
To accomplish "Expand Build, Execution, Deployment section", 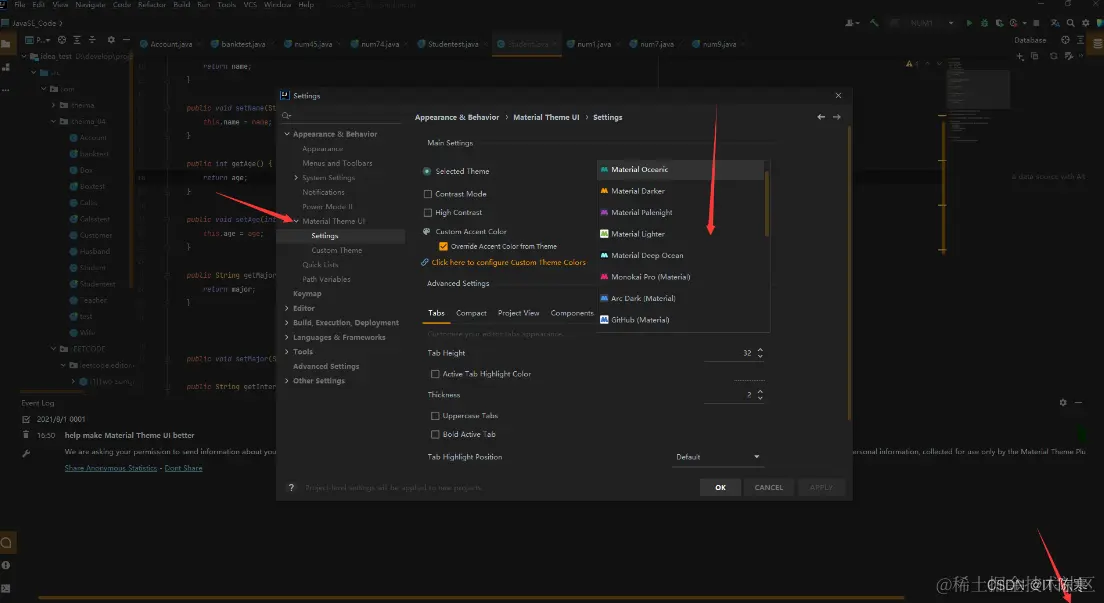I will pyautogui.click(x=287, y=323).
